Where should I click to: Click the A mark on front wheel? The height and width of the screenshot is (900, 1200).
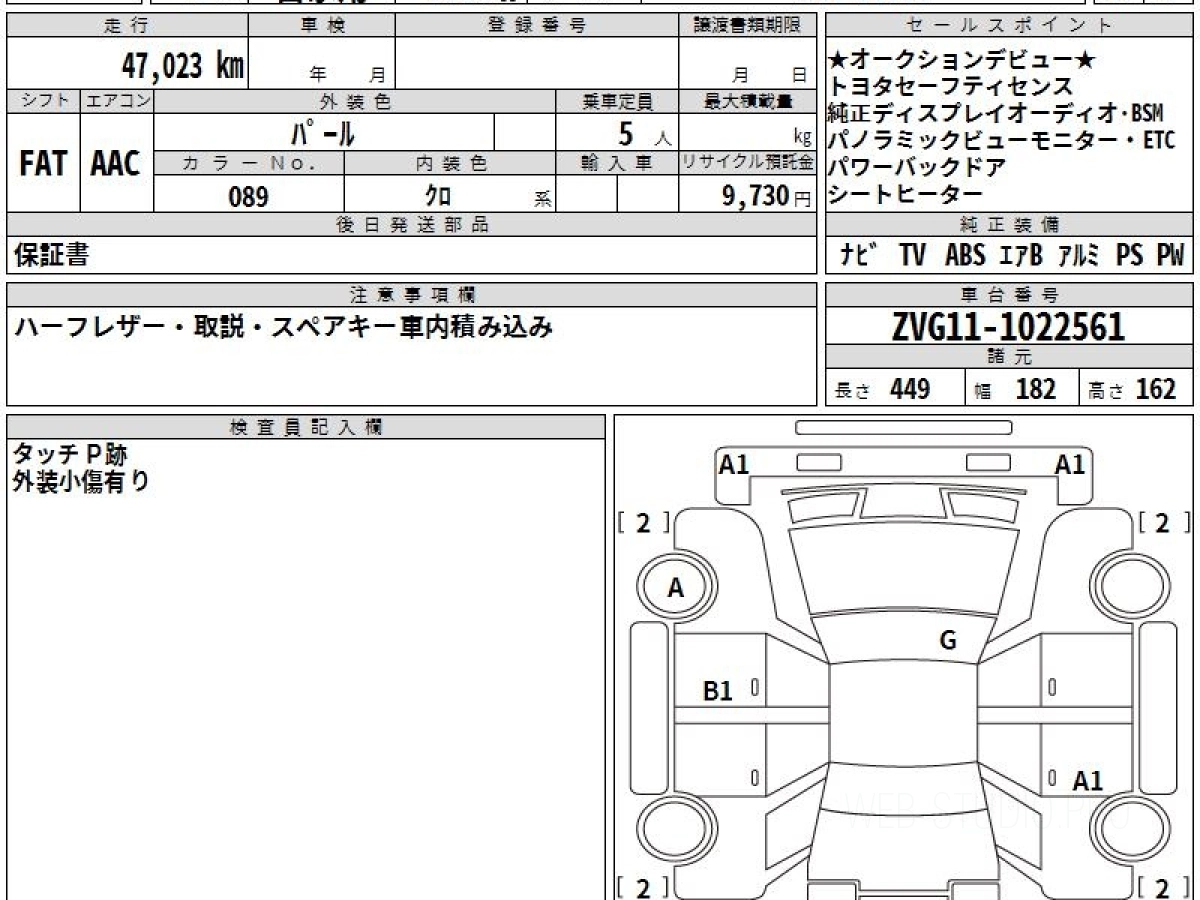676,589
